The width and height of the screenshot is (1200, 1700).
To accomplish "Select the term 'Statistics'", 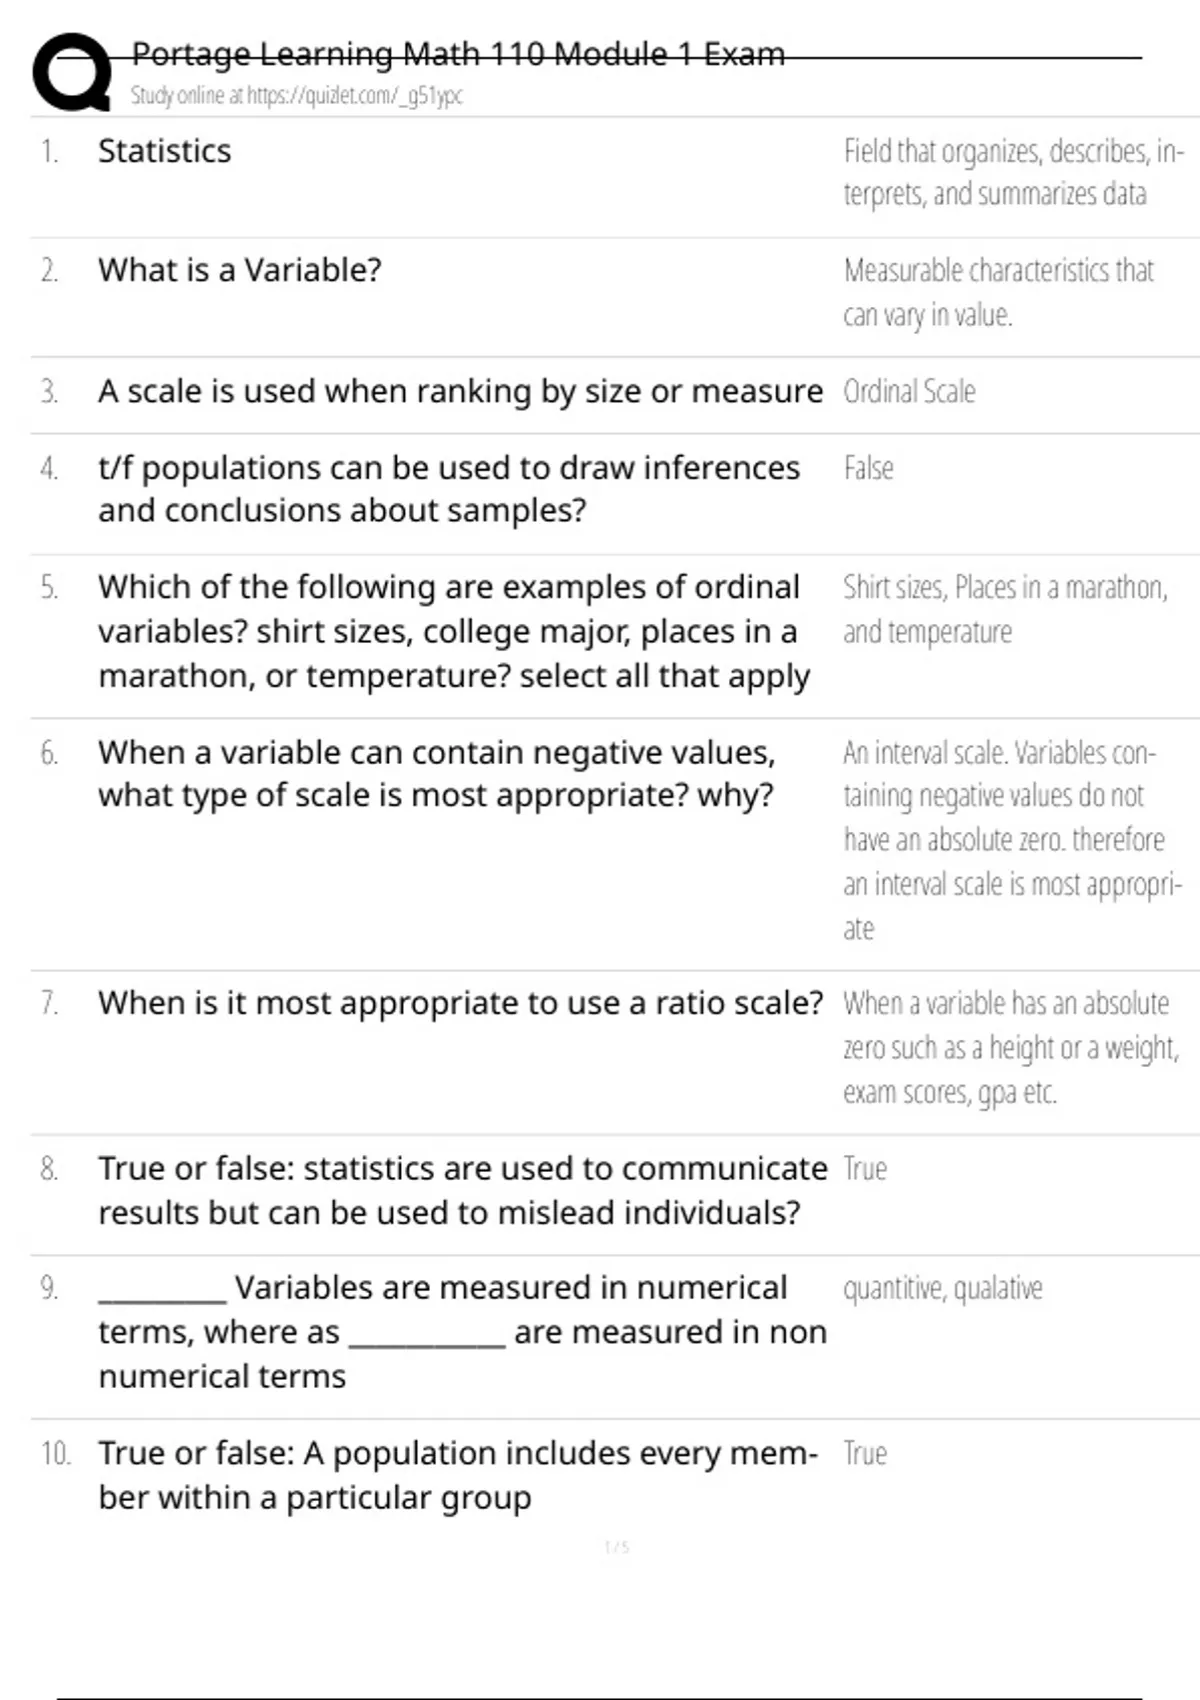I will tap(165, 151).
